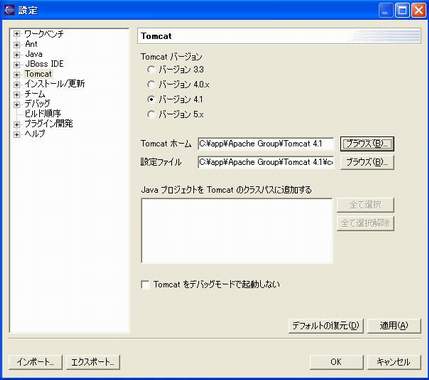Image resolution: width=429 pixels, height=380 pixels.
Task: Expand the ワークベンチ tree node
Action: pyautogui.click(x=17, y=34)
